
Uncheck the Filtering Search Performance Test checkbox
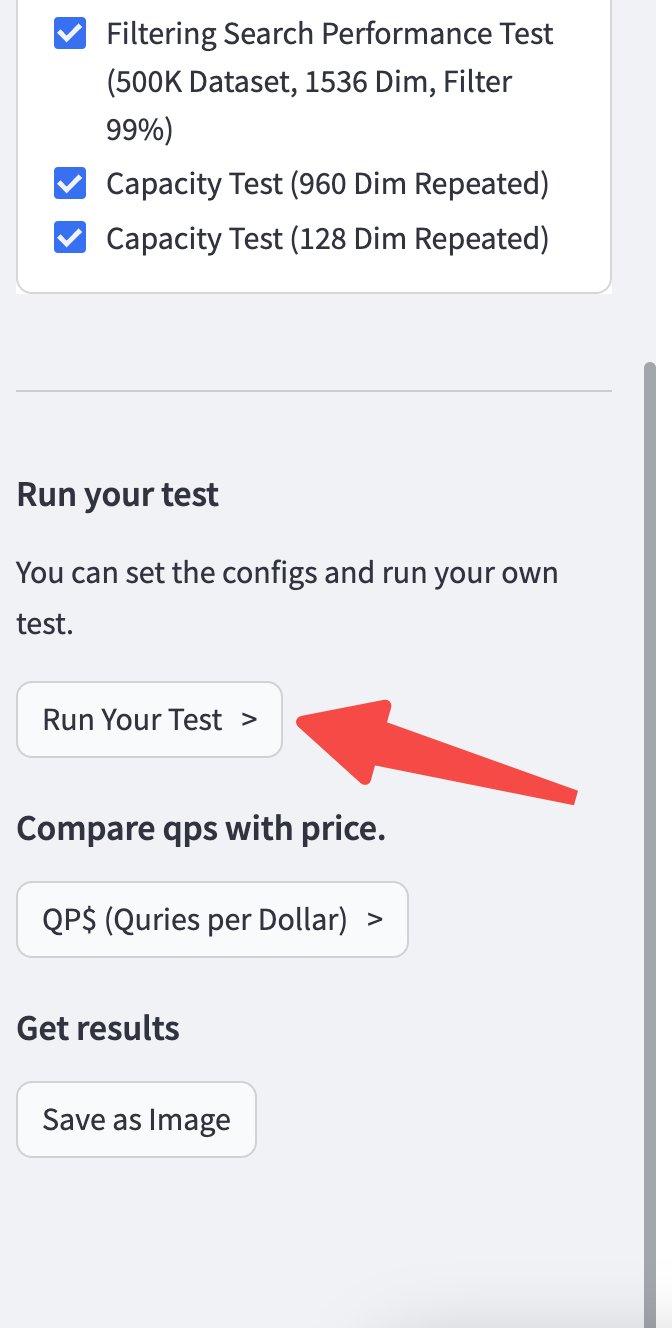pos(69,34)
